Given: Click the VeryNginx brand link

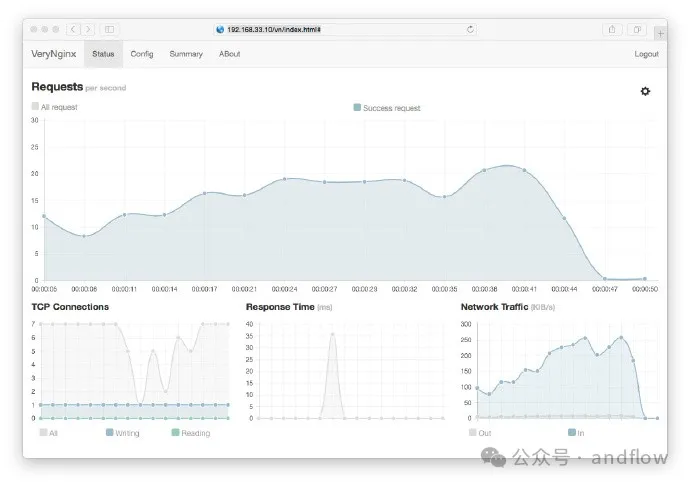Looking at the screenshot, I should 53,54.
